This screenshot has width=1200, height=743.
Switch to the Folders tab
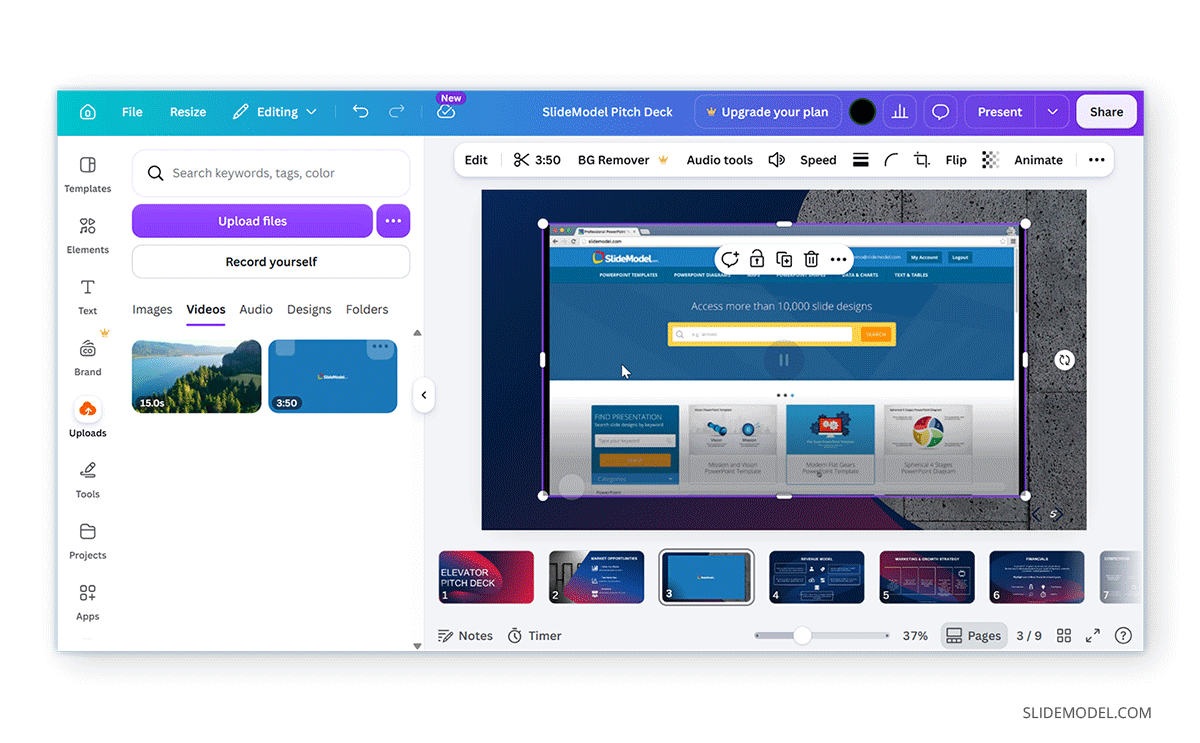[x=367, y=309]
